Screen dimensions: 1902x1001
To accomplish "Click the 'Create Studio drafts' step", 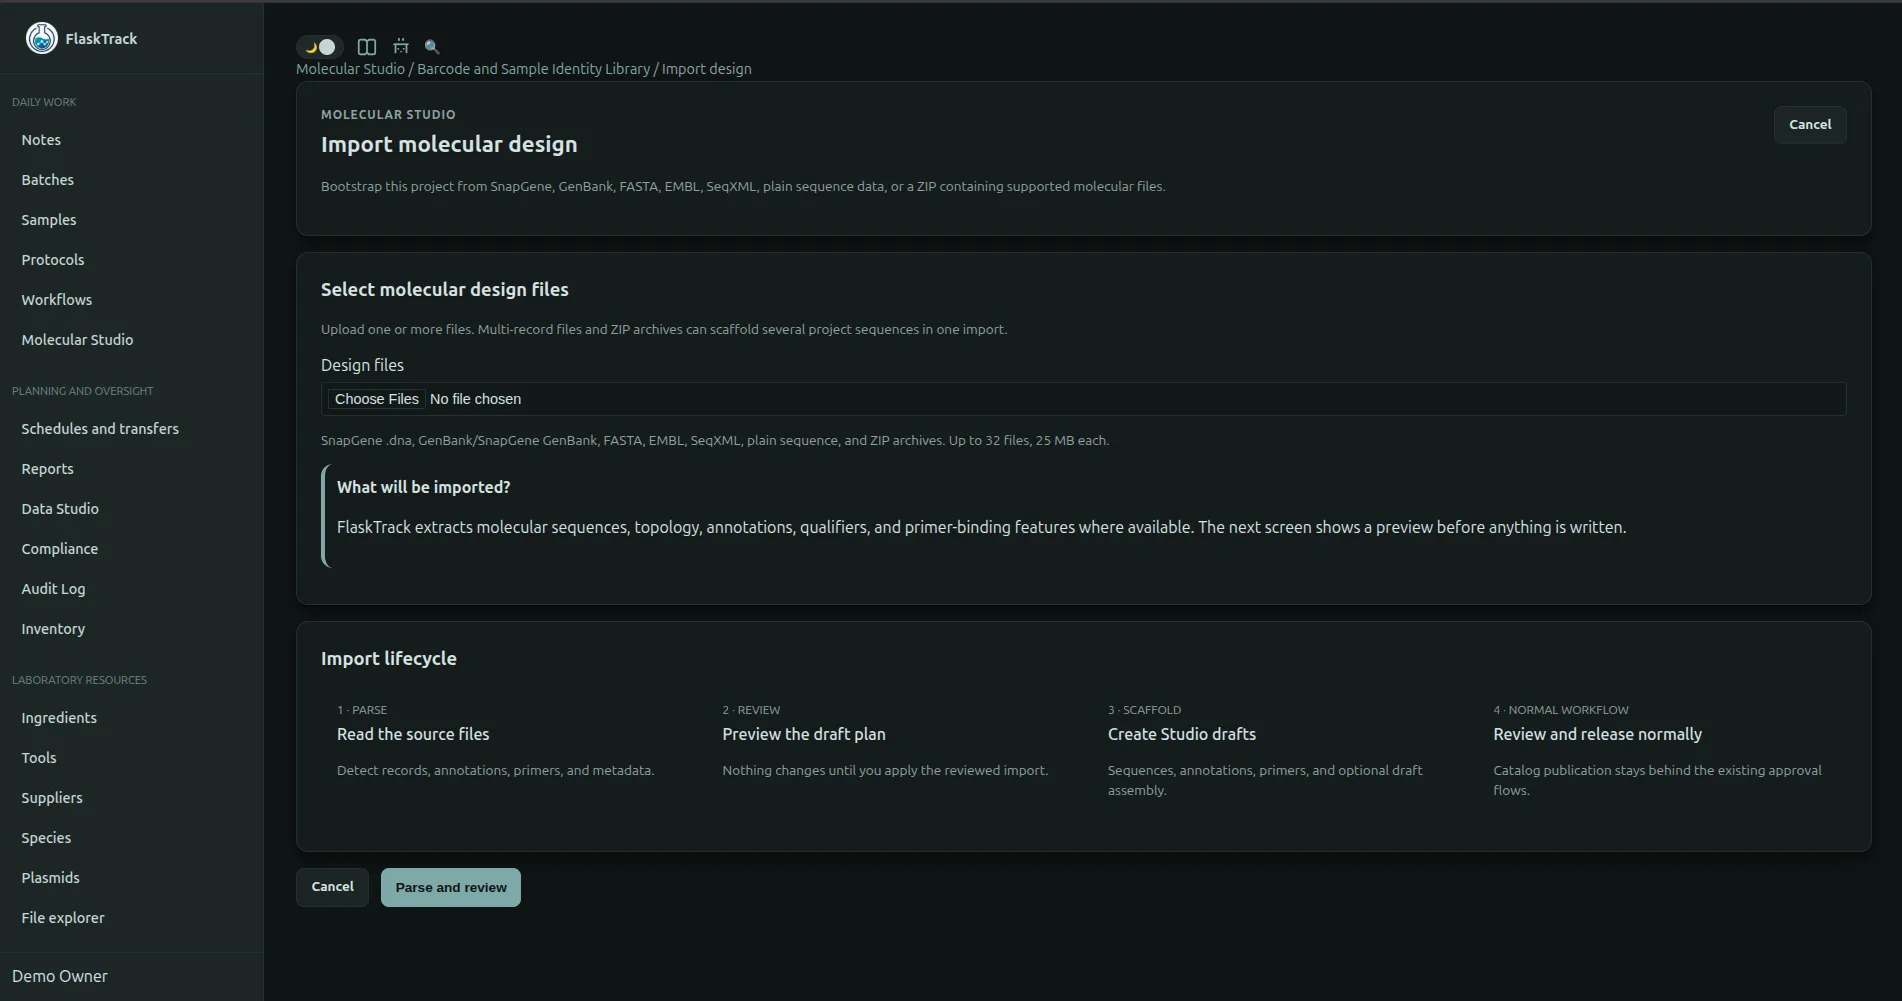I will click(x=1182, y=734).
